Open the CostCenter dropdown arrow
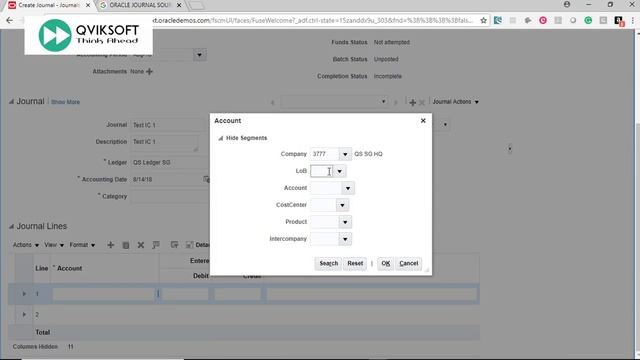This screenshot has width=640, height=360. (342, 205)
